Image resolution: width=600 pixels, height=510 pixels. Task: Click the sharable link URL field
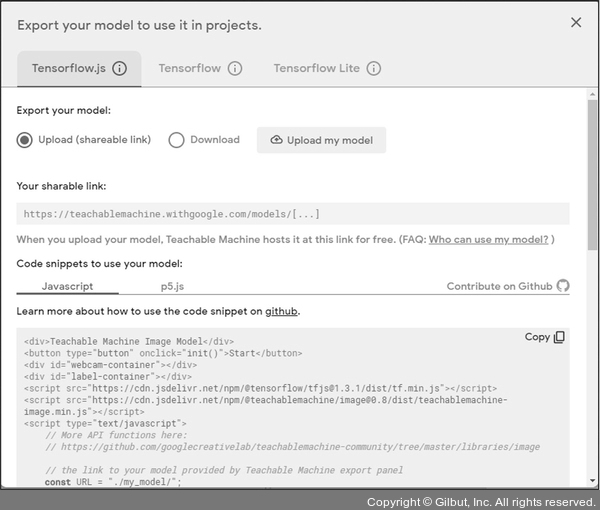[292, 214]
